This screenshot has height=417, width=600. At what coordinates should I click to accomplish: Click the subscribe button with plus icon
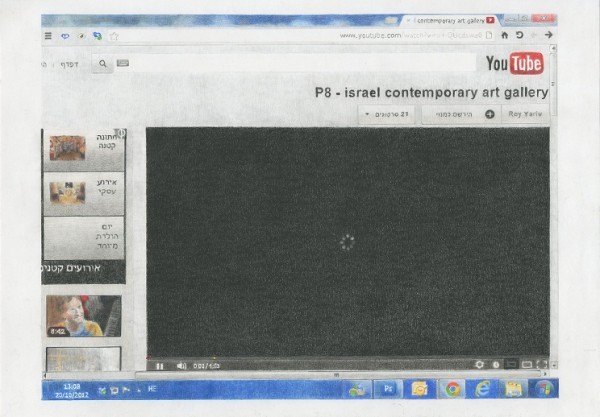pyautogui.click(x=461, y=114)
